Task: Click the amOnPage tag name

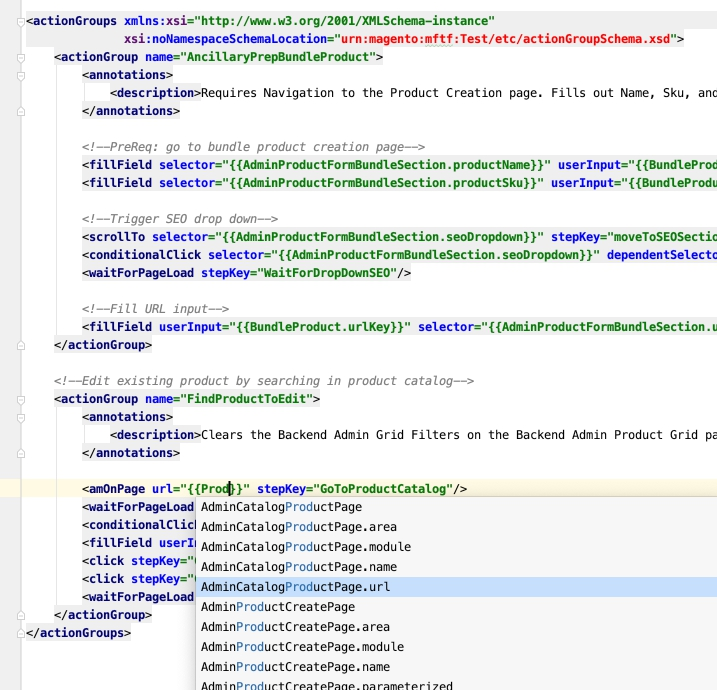Action: click(x=117, y=489)
